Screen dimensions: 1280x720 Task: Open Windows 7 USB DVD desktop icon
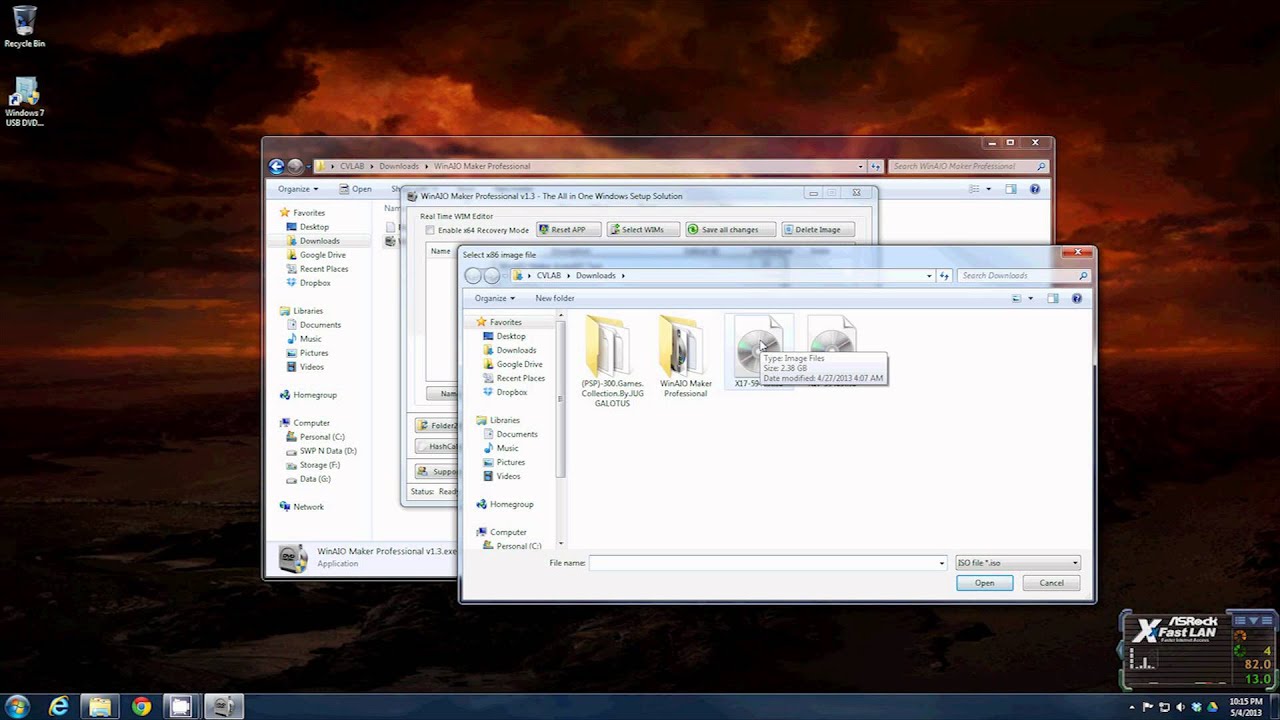coord(24,103)
